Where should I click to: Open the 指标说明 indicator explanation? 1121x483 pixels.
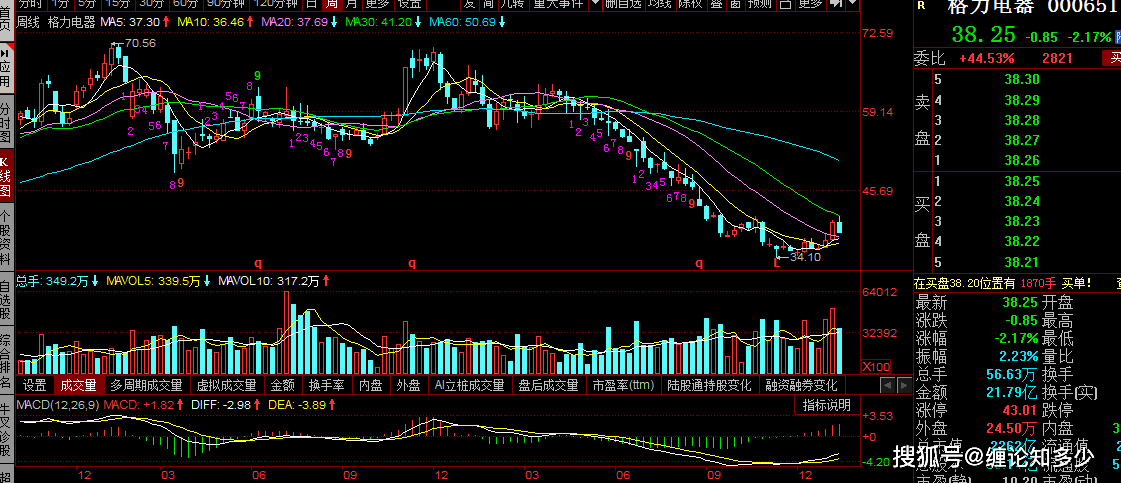(827, 405)
